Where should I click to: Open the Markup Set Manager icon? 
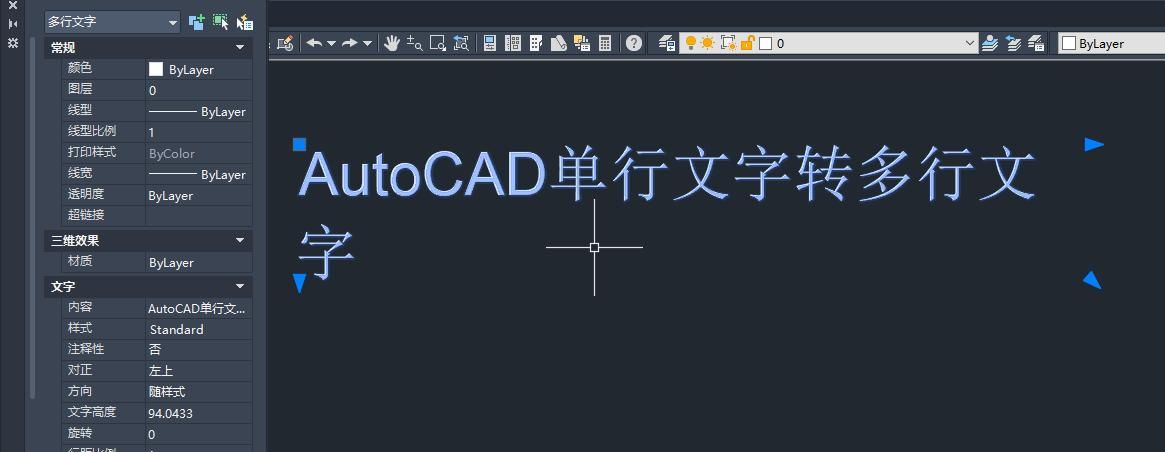(x=582, y=43)
